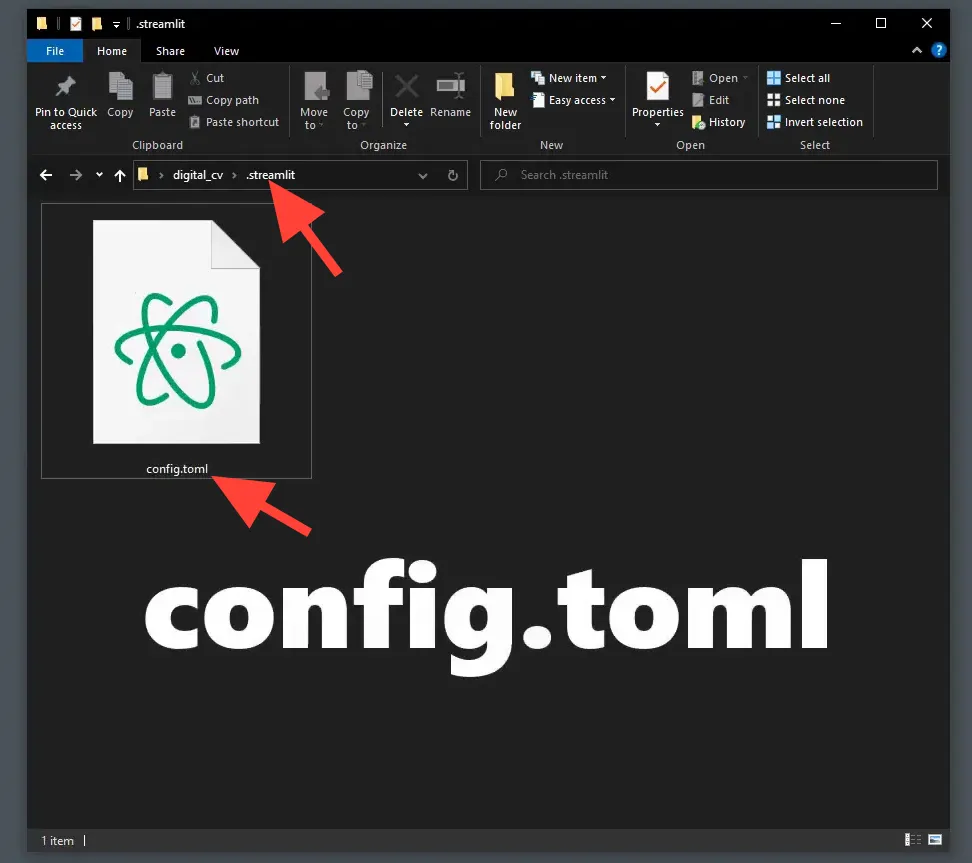Create a New folder

tap(504, 100)
